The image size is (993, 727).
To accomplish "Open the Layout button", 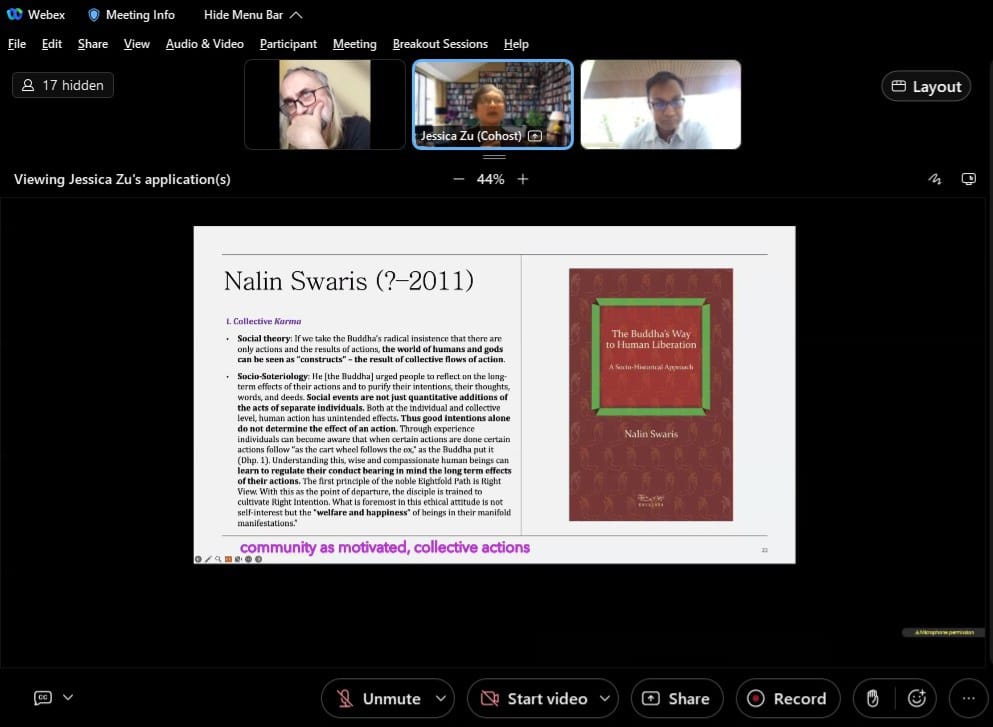I will click(x=926, y=87).
